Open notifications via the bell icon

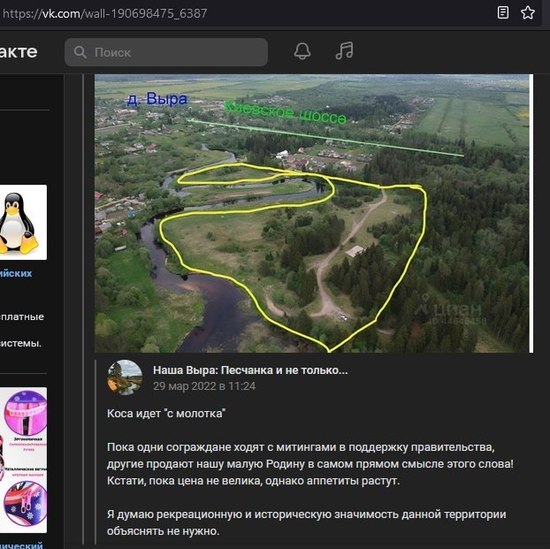click(302, 52)
